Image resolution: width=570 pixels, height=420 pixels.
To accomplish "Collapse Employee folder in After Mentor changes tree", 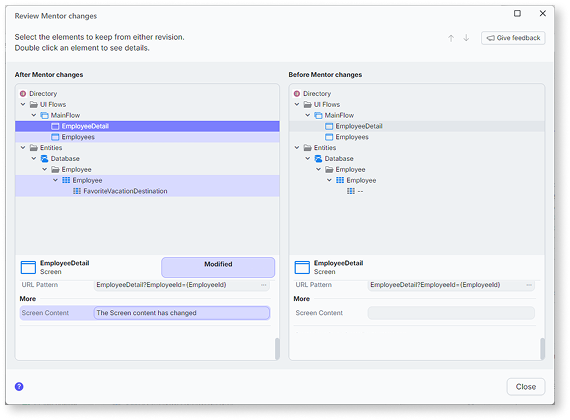I will click(44, 169).
